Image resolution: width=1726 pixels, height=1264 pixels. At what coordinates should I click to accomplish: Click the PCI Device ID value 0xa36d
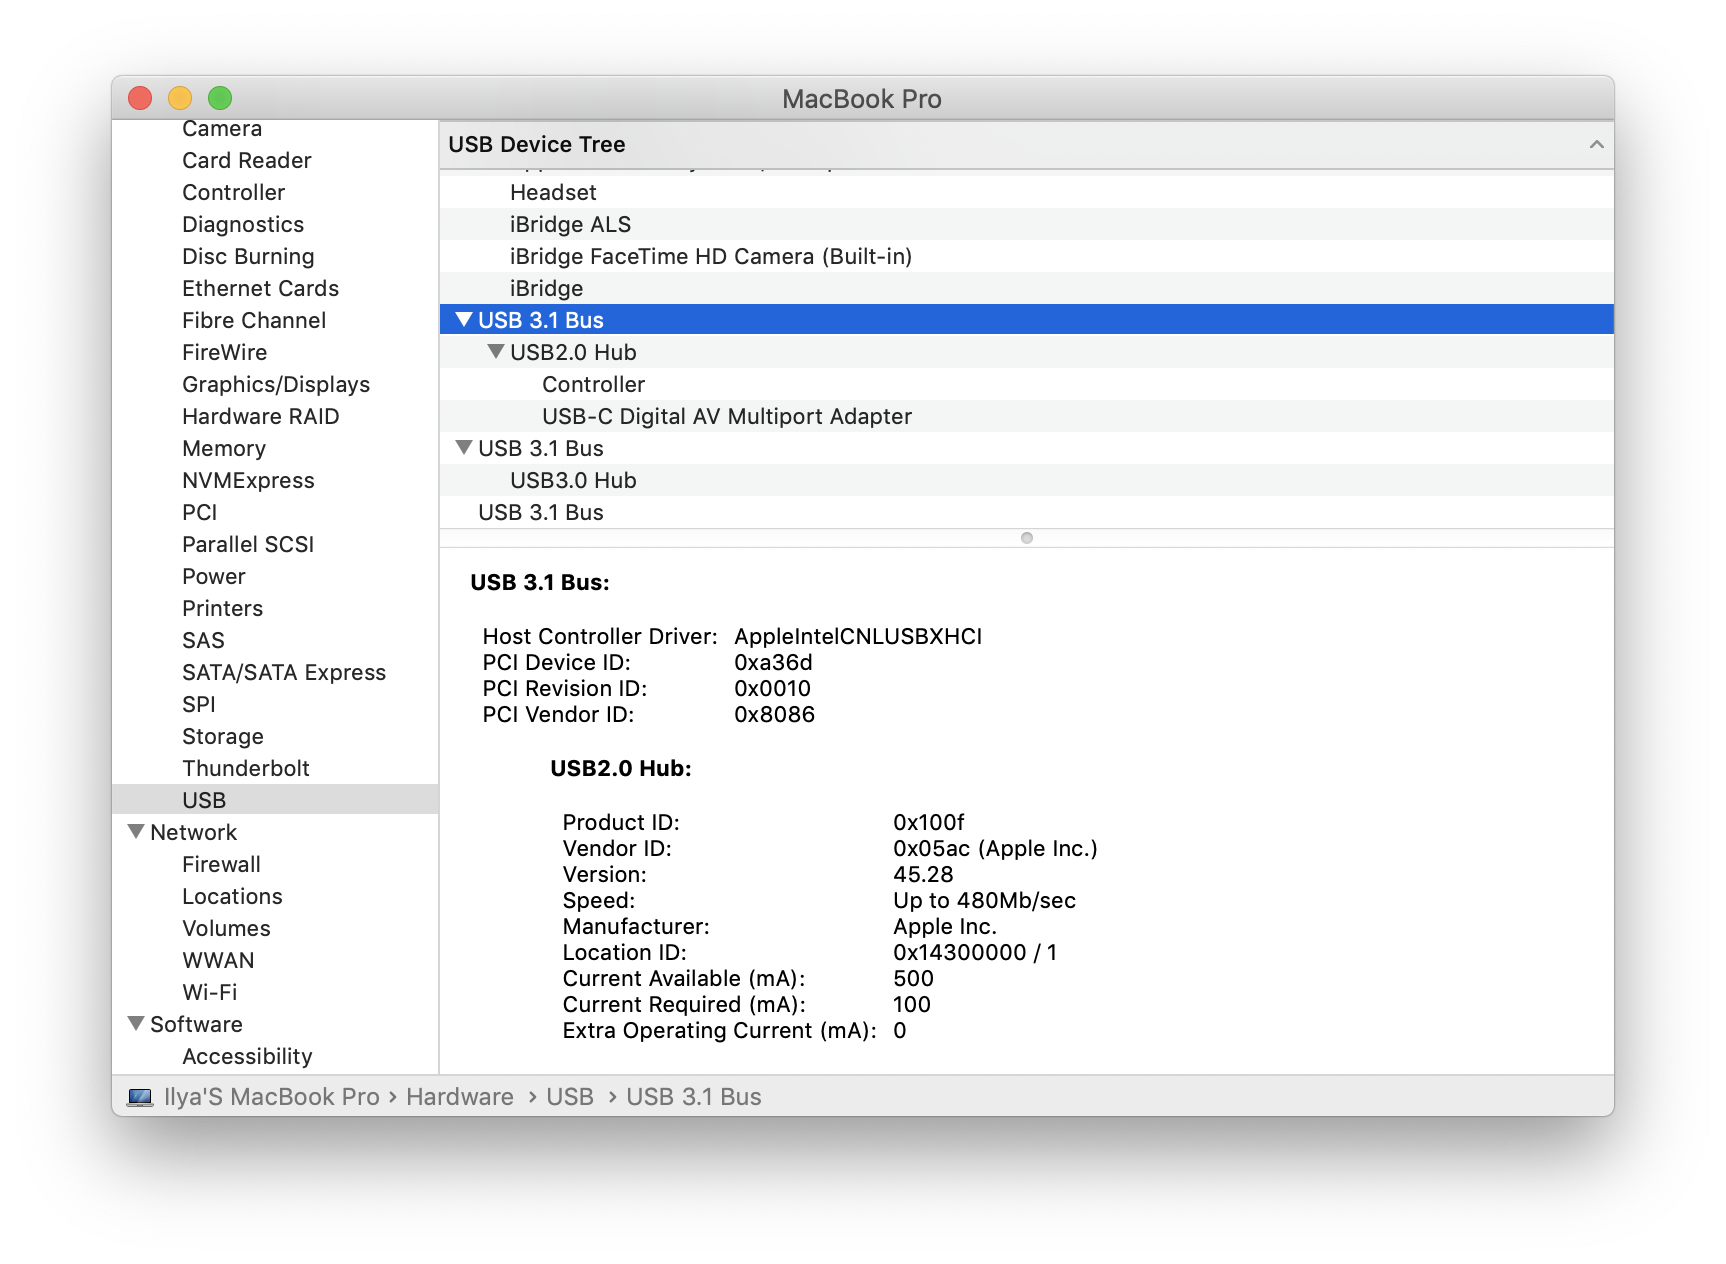tap(773, 662)
